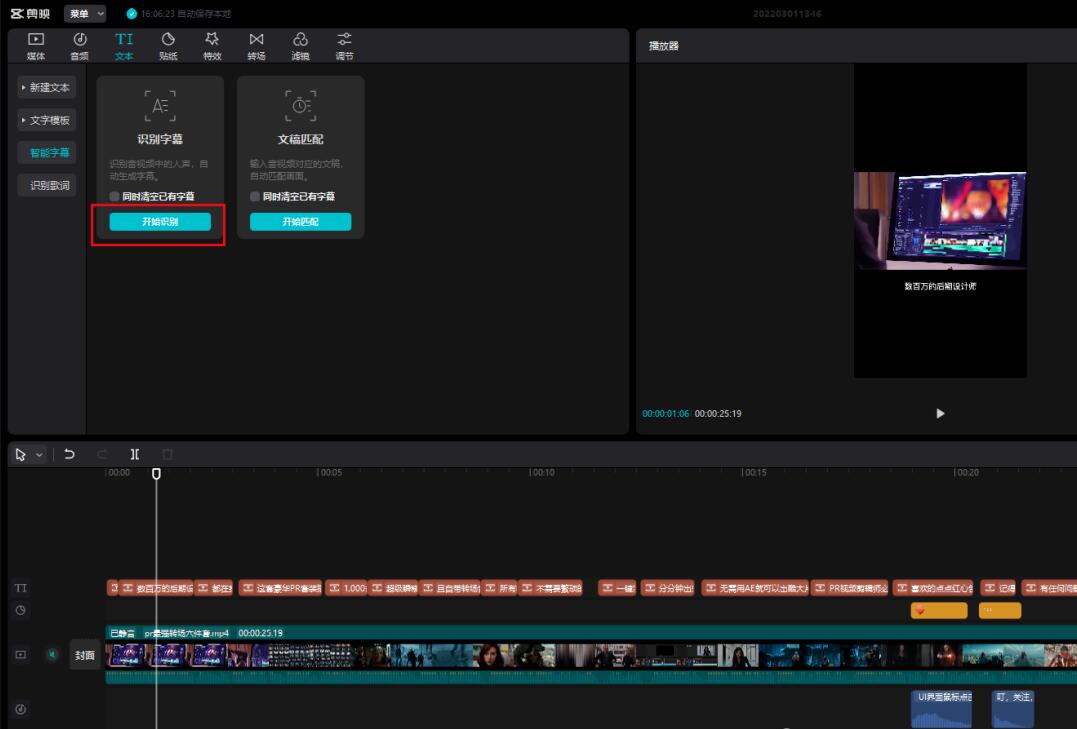The image size is (1077, 729).
Task: Check 同时清空已有字幕 under 文稿匹配
Action: 255,197
